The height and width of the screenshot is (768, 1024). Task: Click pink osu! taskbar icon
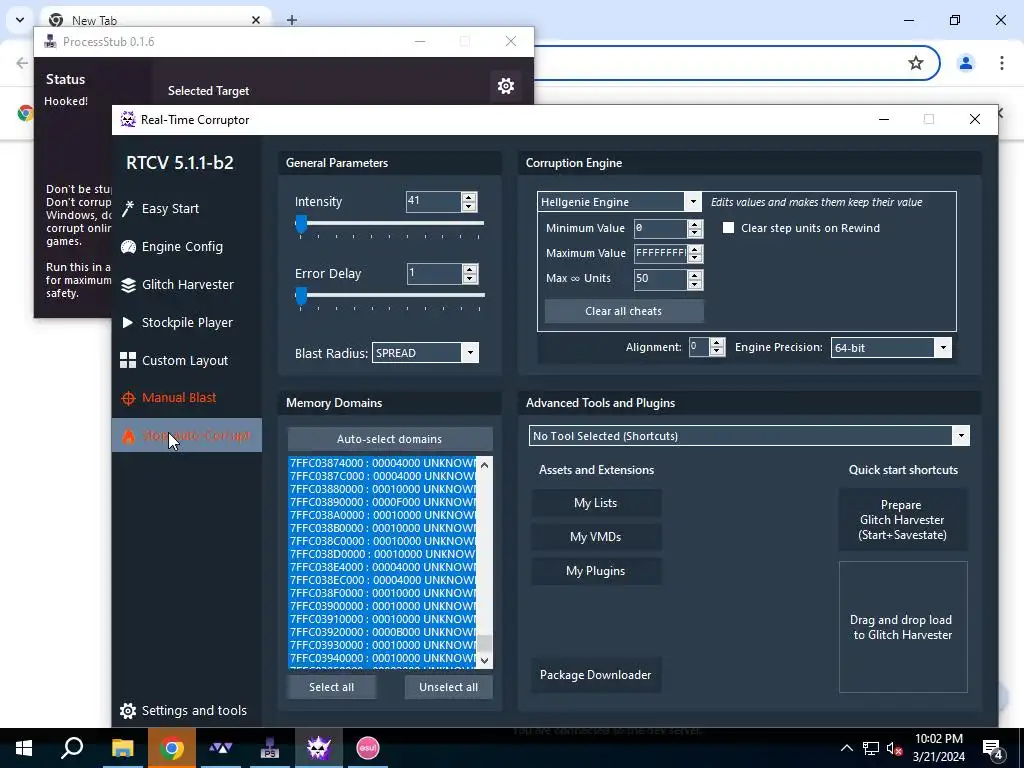point(368,748)
